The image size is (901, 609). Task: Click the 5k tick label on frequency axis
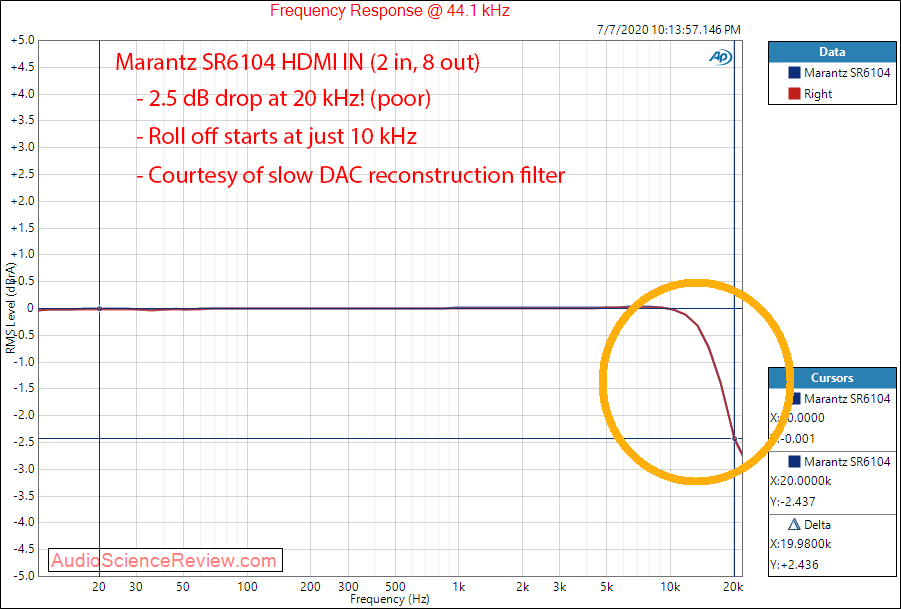point(607,587)
